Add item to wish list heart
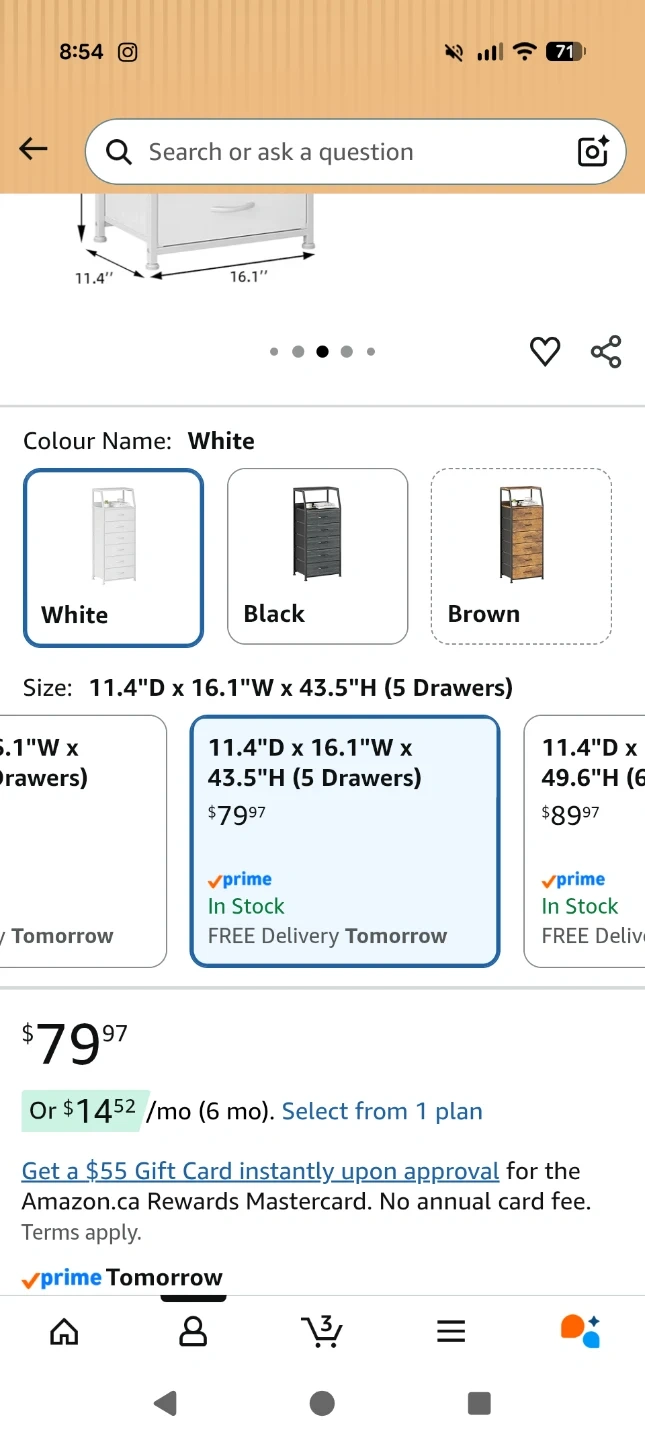Image resolution: width=645 pixels, height=1440 pixels. (545, 351)
